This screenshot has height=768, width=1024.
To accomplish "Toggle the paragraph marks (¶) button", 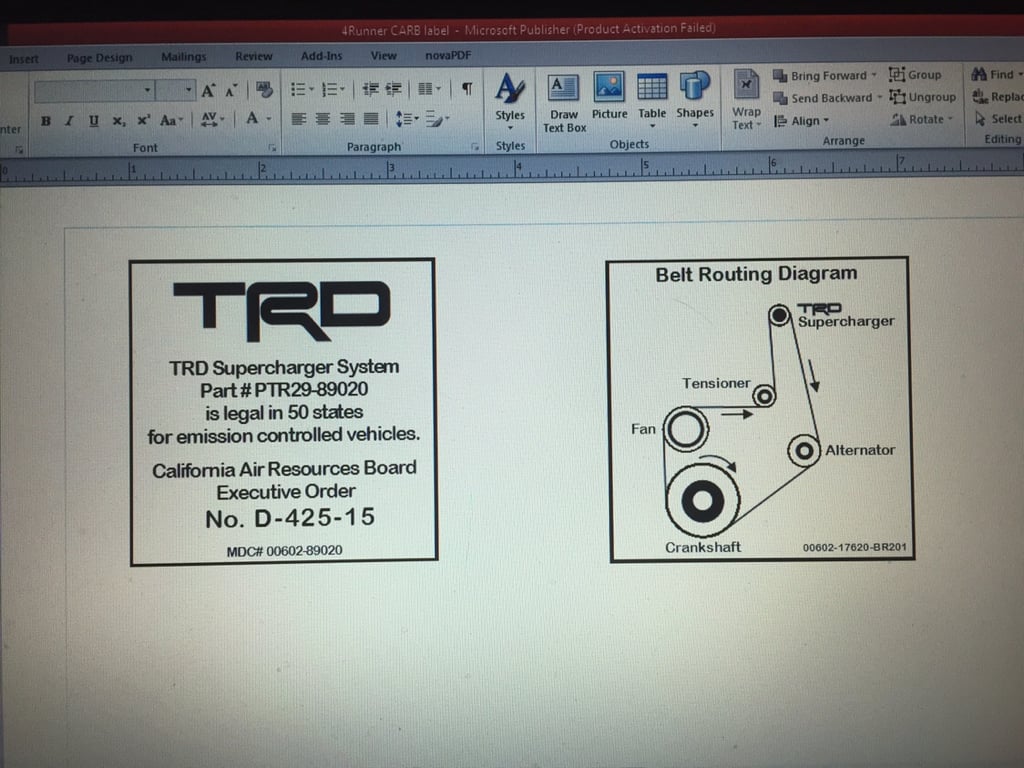I will 467,88.
